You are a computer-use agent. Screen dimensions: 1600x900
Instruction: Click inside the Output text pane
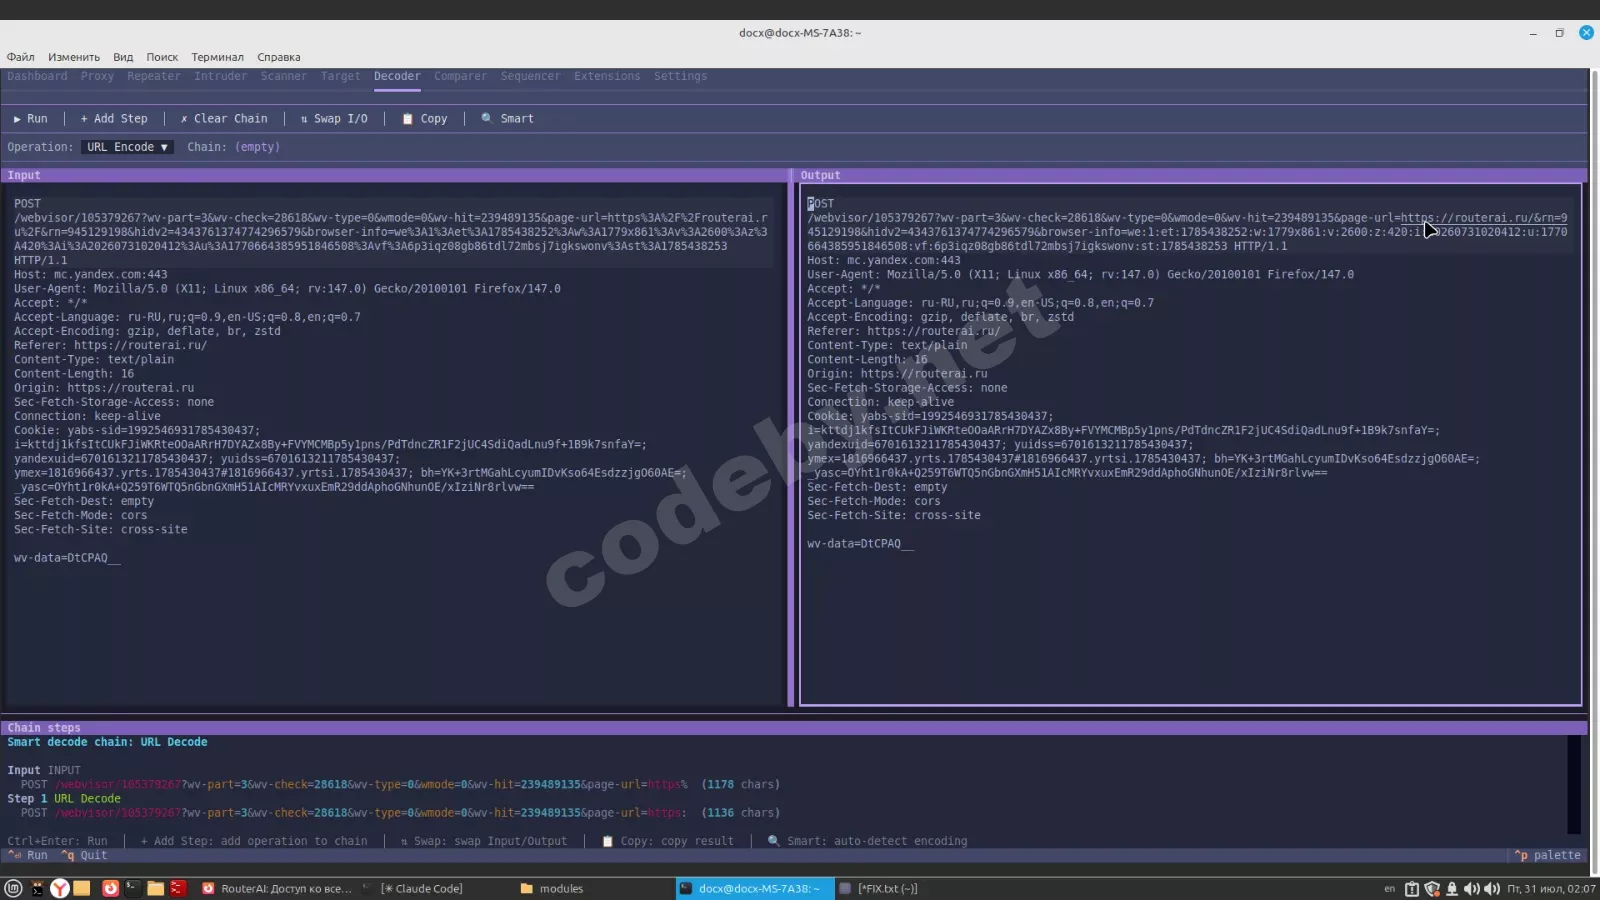coord(1190,444)
